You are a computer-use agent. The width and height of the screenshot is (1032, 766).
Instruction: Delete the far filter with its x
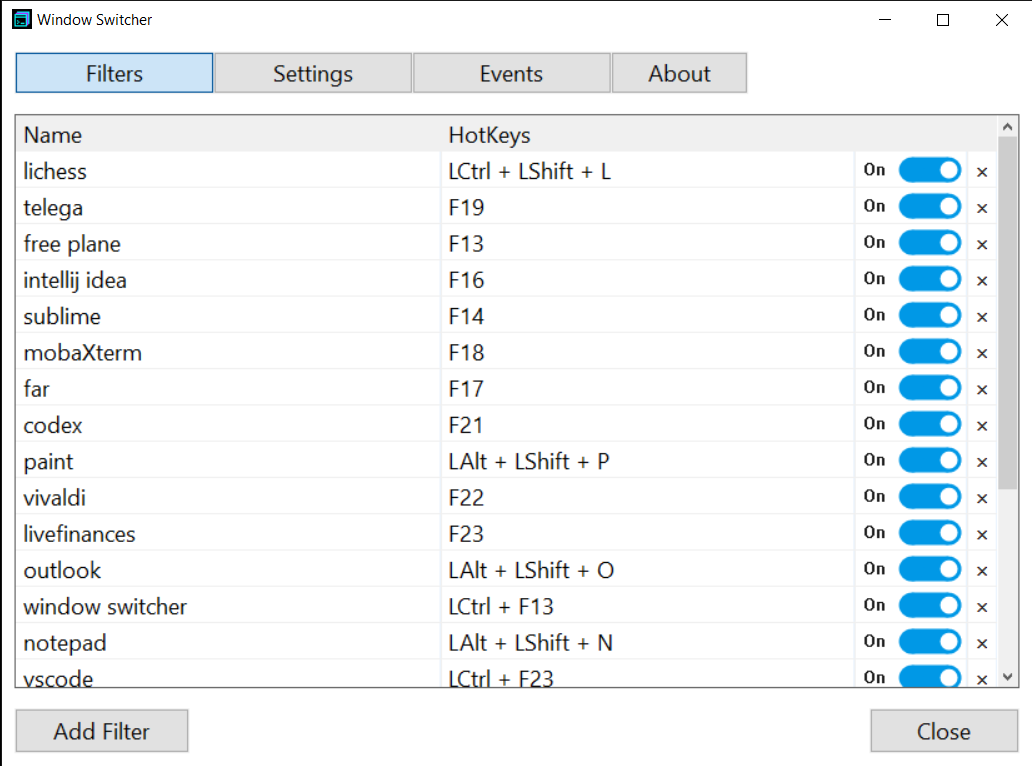[x=982, y=390]
